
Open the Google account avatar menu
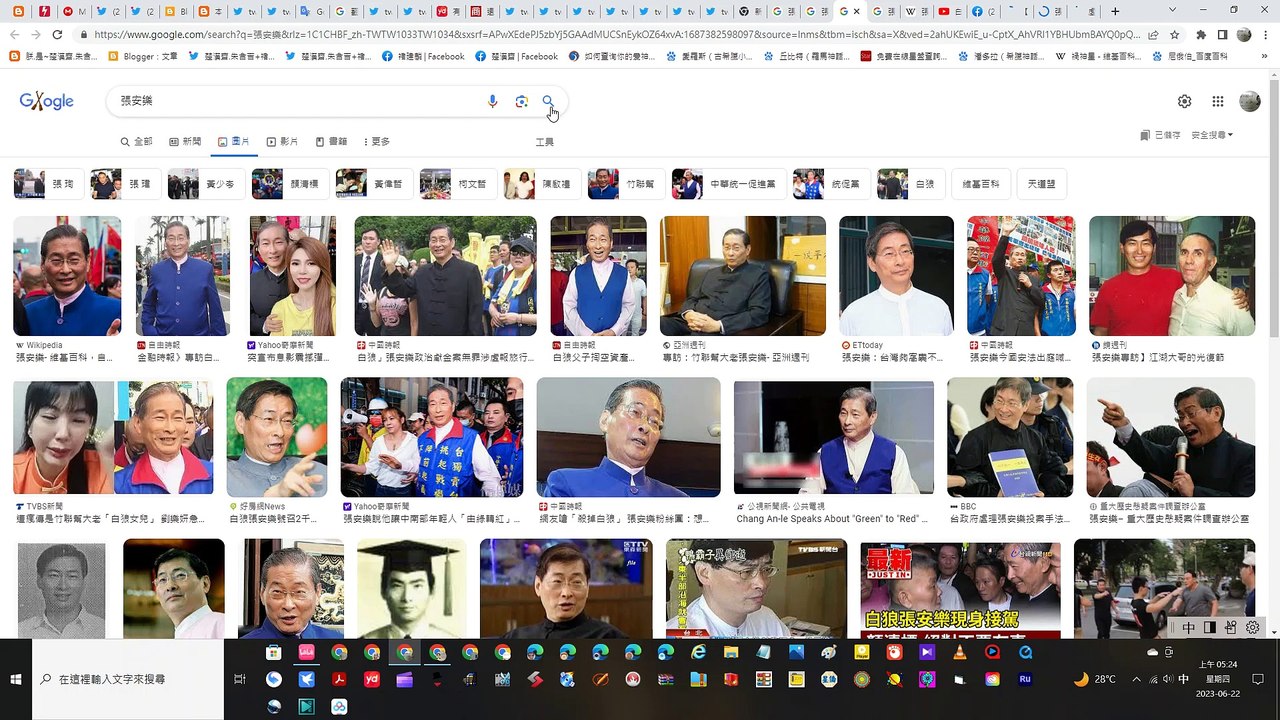click(x=1249, y=101)
